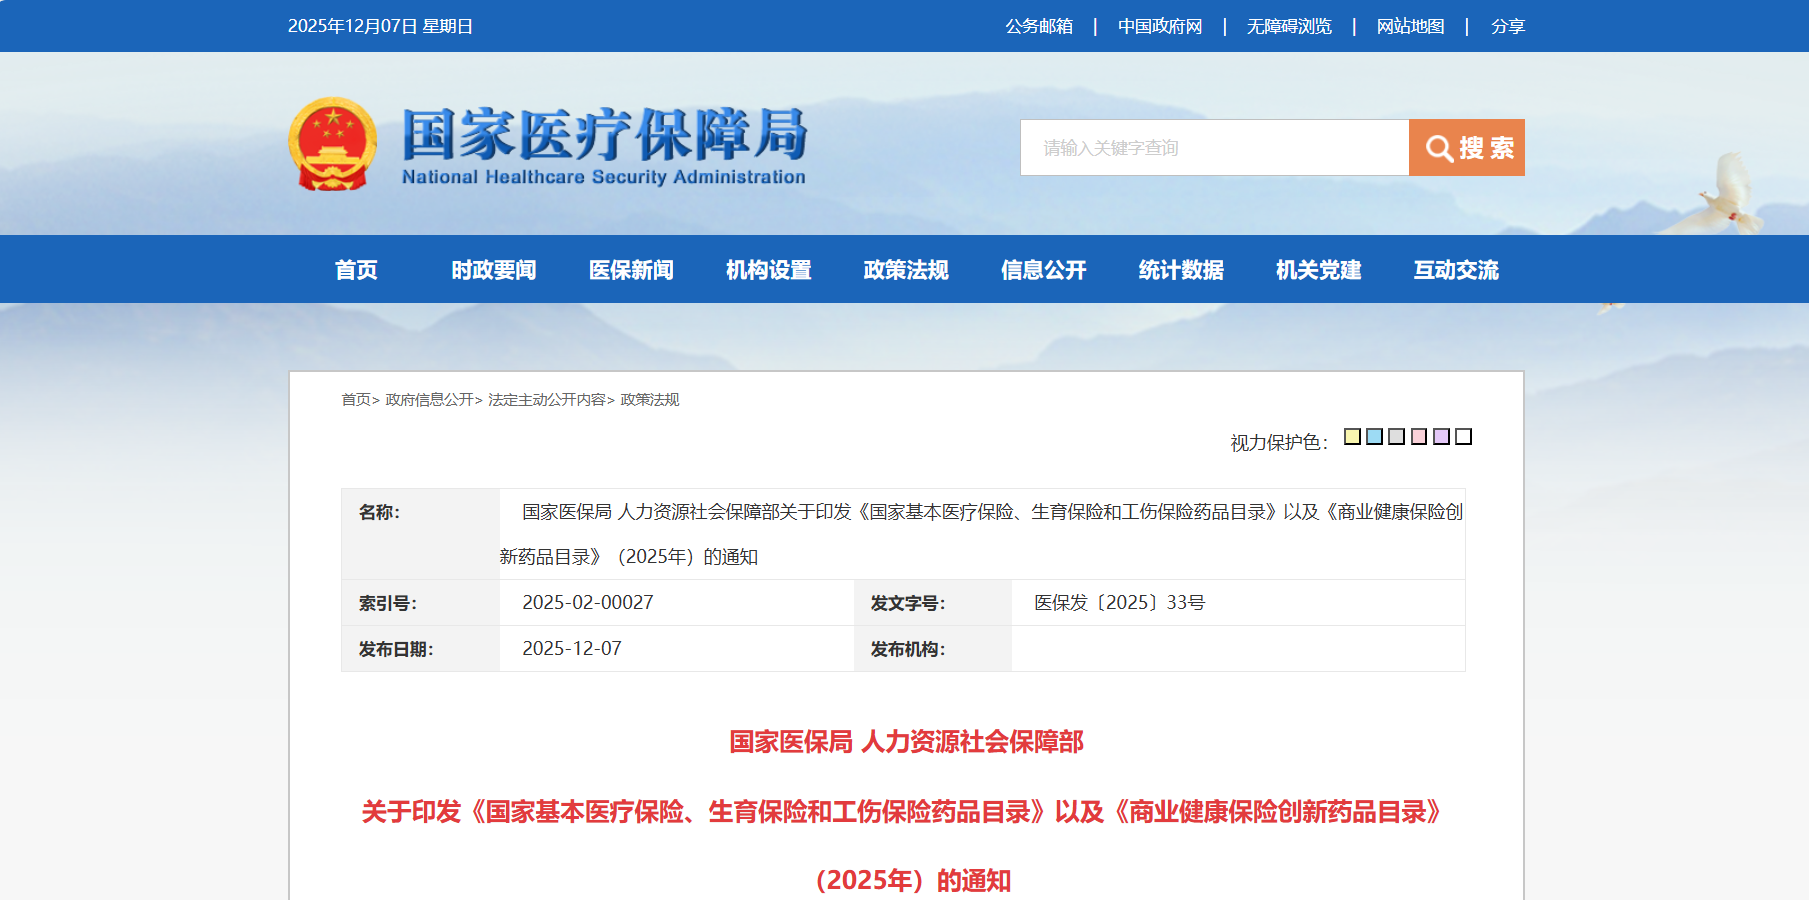Click the 公务邮箱 link in top bar

point(1039,26)
